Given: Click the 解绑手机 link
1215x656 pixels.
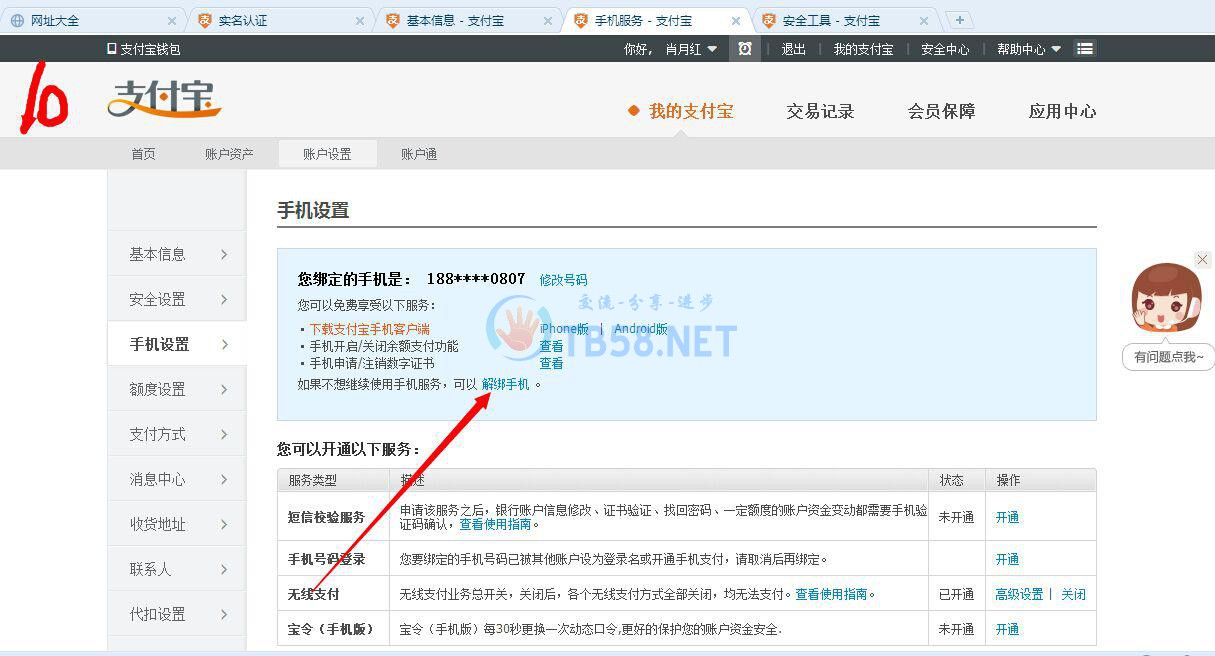Looking at the screenshot, I should coord(505,384).
